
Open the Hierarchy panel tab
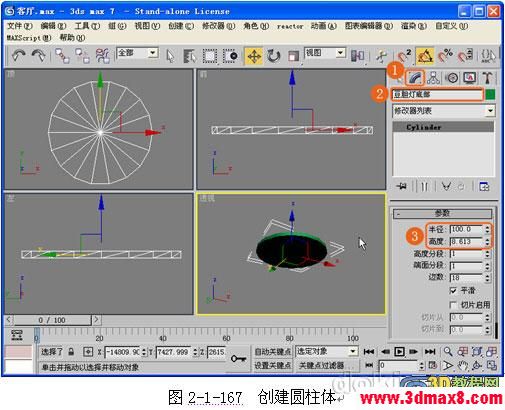click(433, 78)
